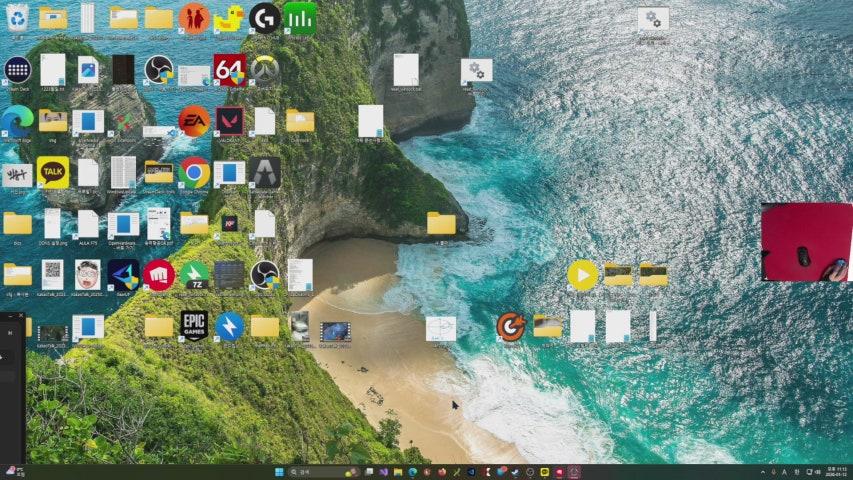Screen dimensions: 853x480
Task: Open the Recycle Bin desktop icon
Action: (x=17, y=17)
